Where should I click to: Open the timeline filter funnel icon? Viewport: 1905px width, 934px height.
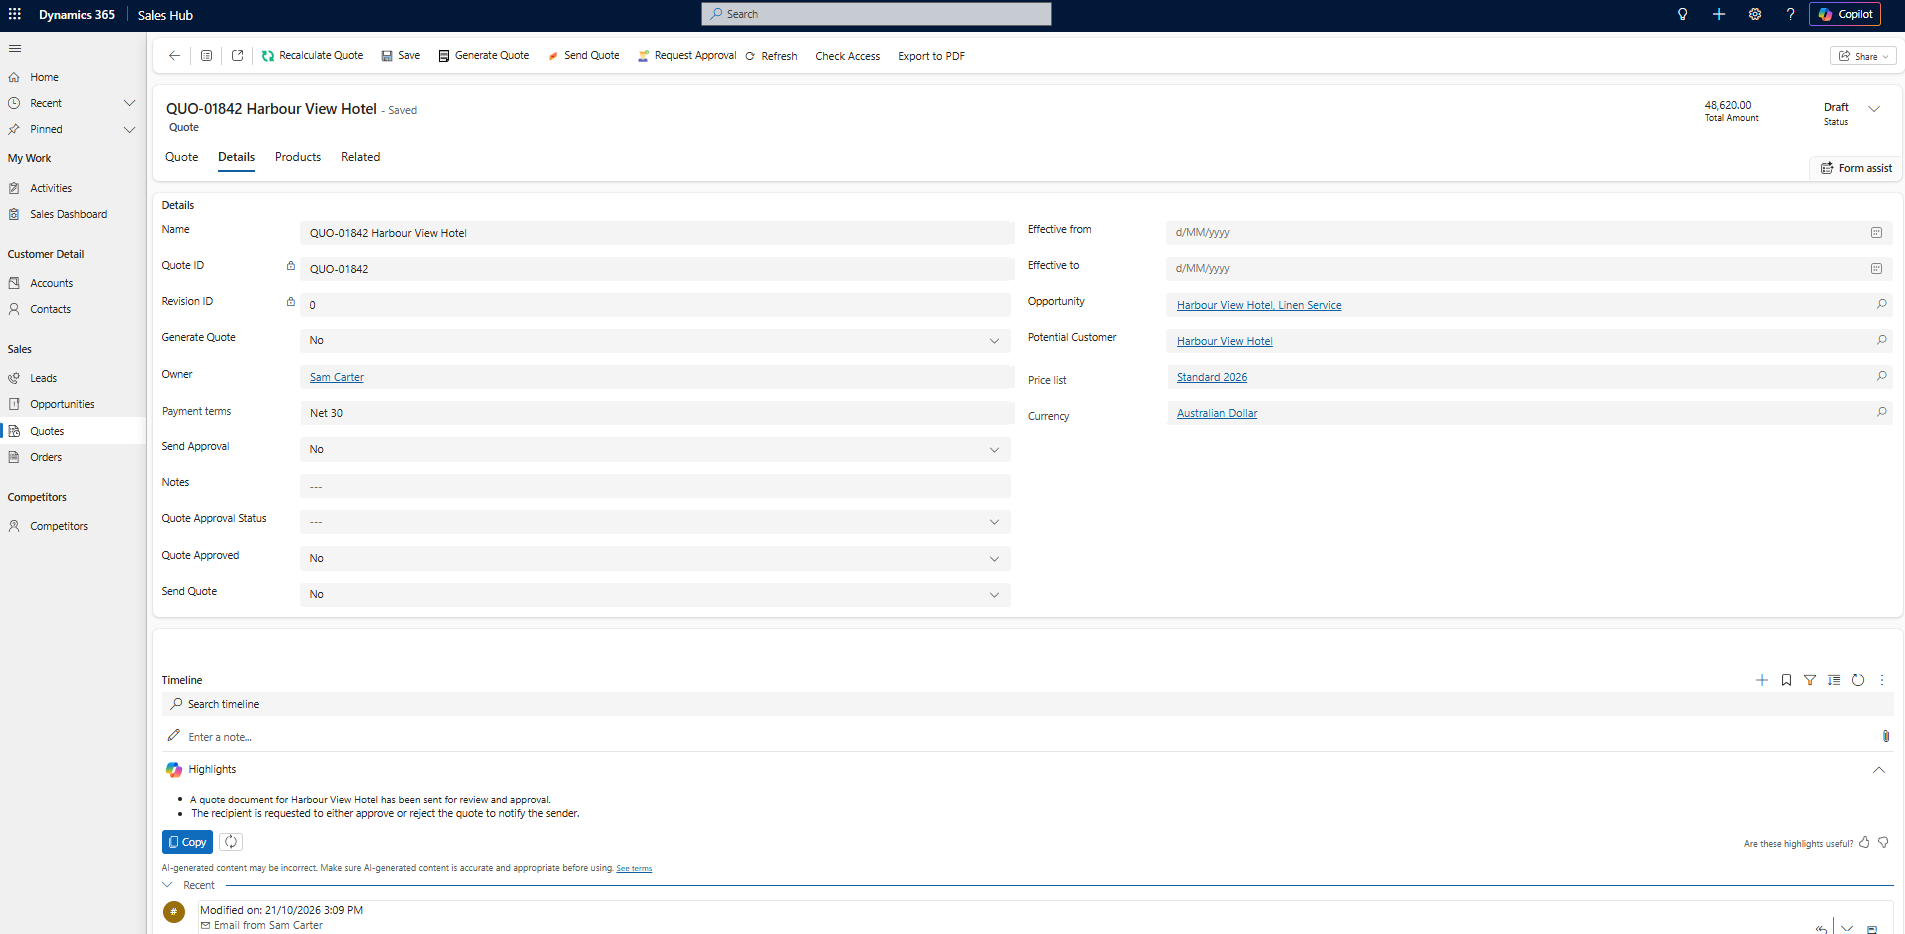tap(1810, 680)
